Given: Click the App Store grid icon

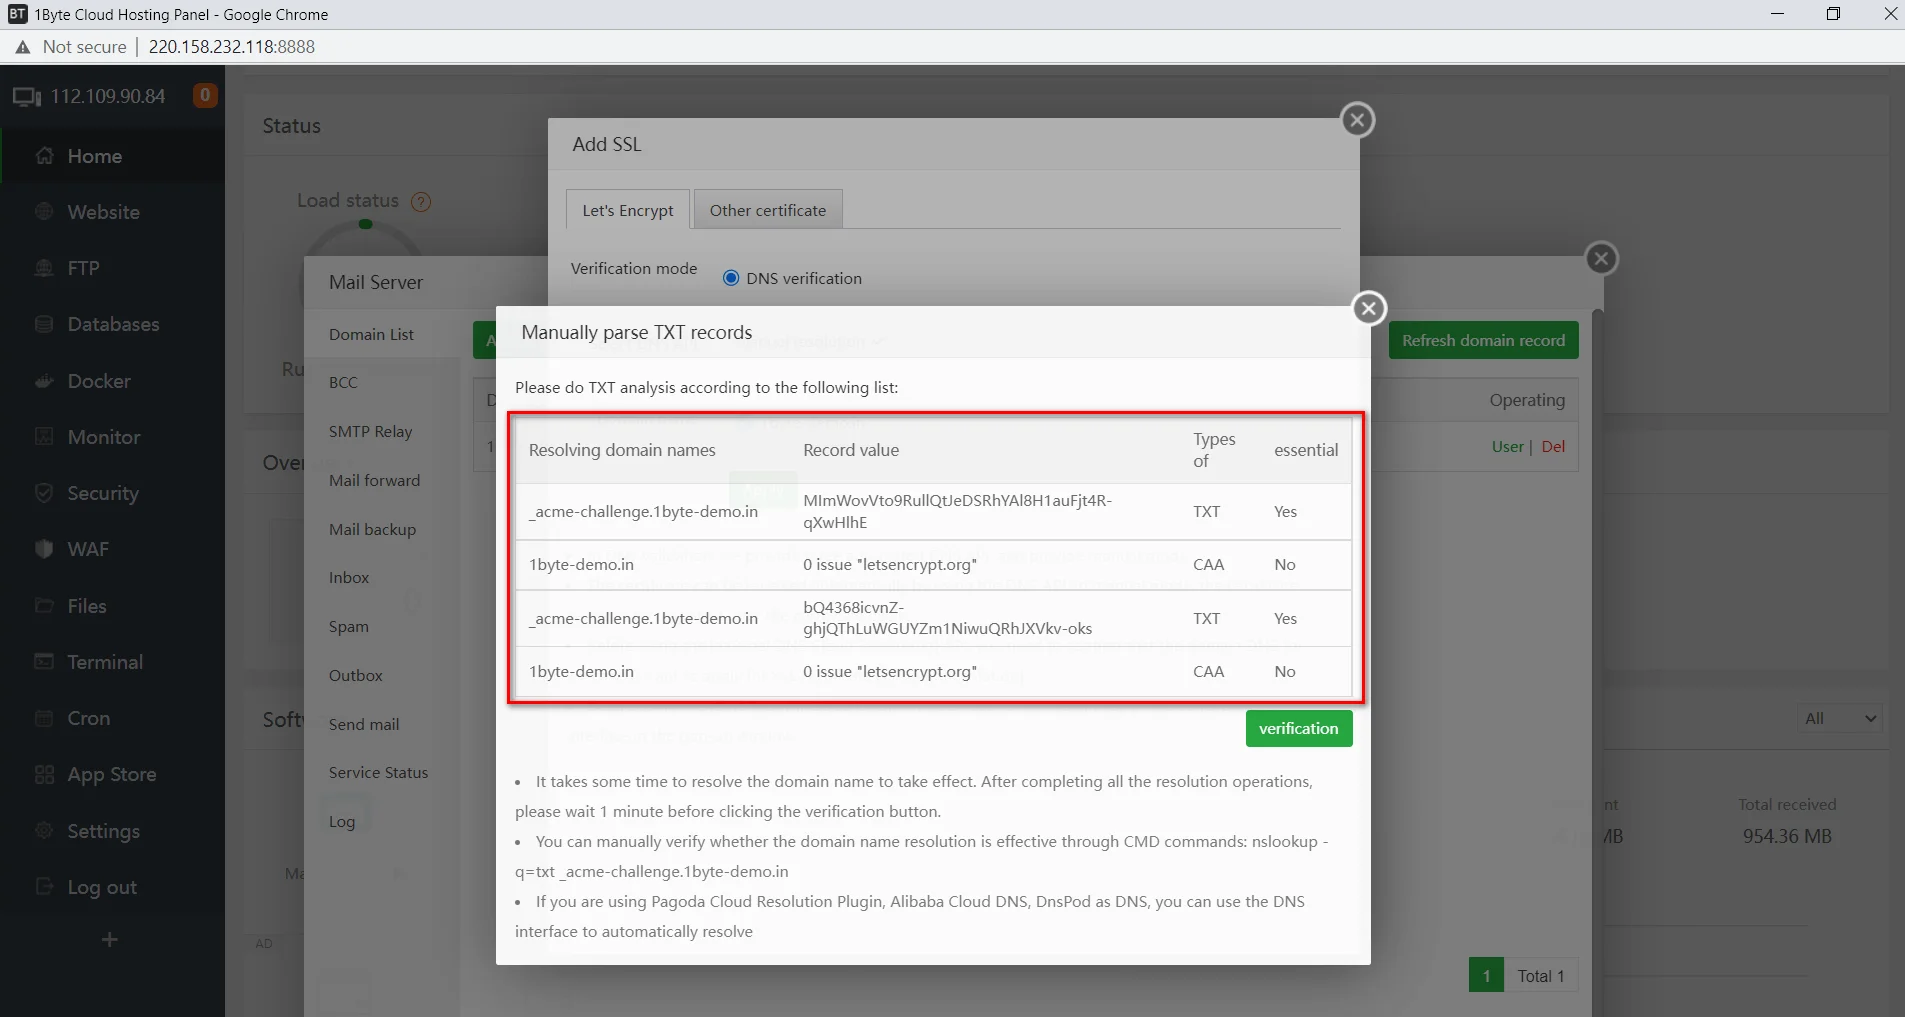Looking at the screenshot, I should tap(44, 774).
